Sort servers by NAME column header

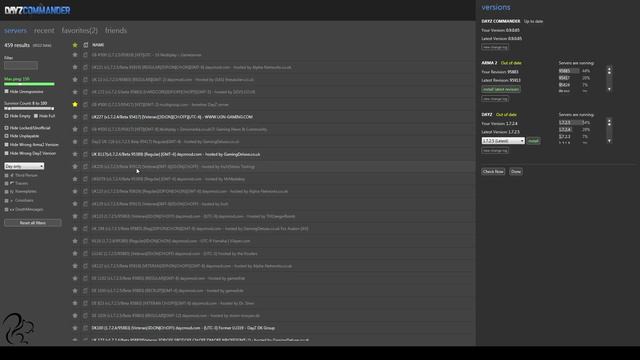coord(98,45)
